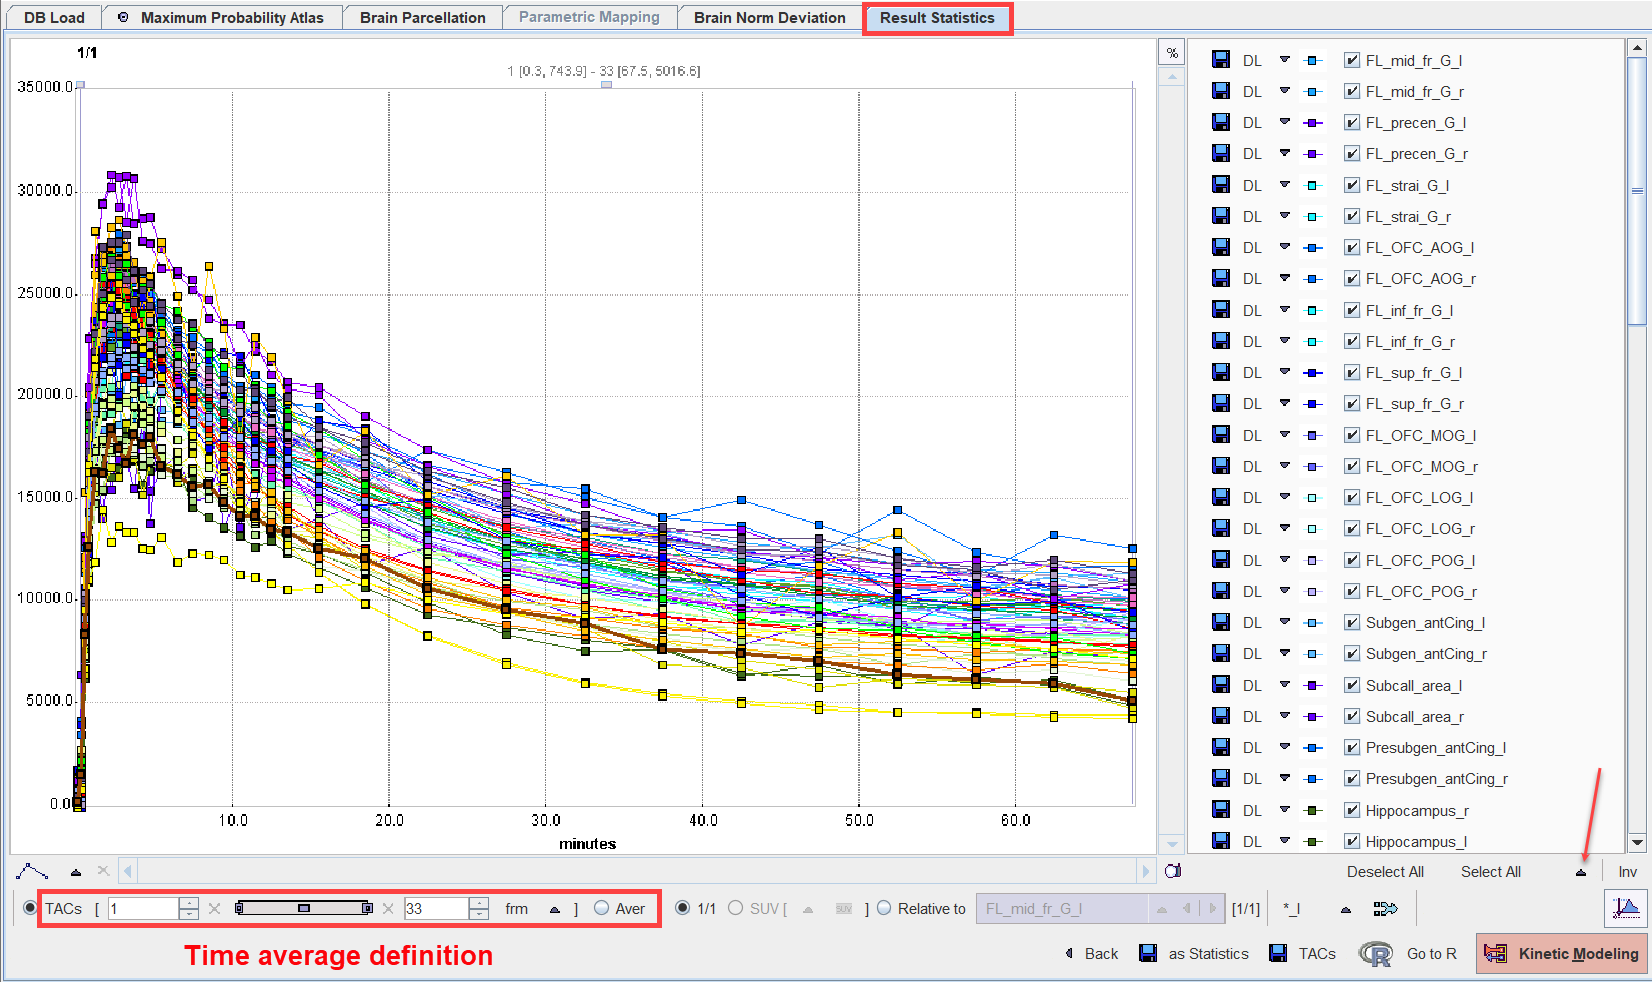The image size is (1652, 982).
Task: Click the save icon beside Hippocampus_r
Action: (x=1220, y=810)
